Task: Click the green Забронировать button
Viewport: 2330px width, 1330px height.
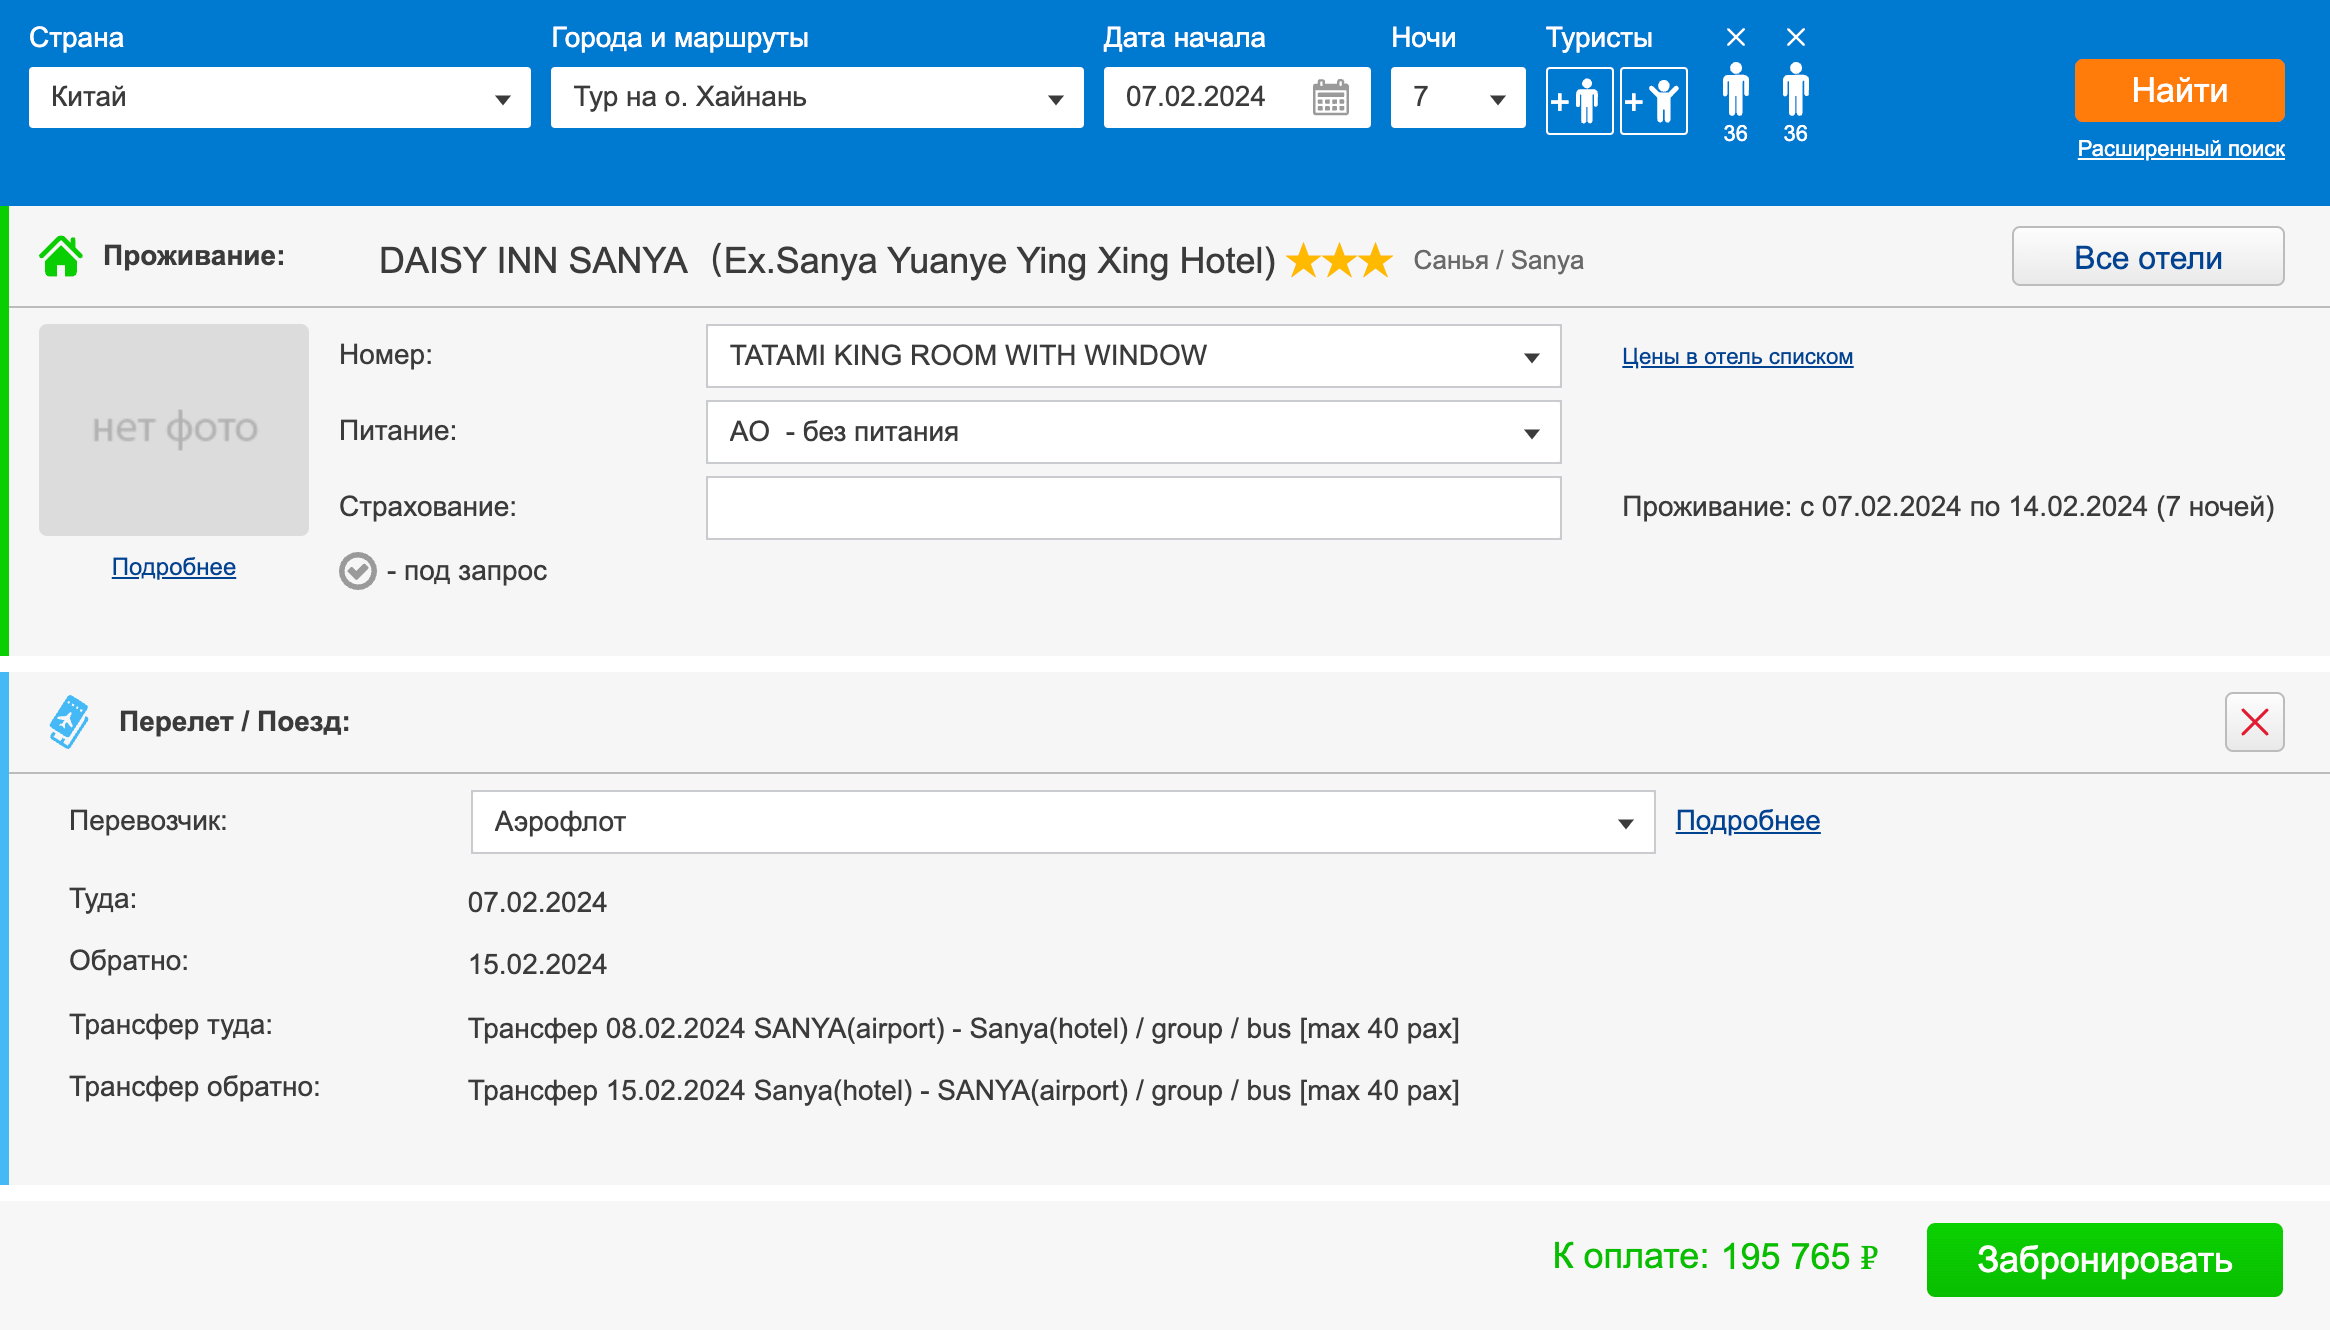Action: pos(2104,1260)
